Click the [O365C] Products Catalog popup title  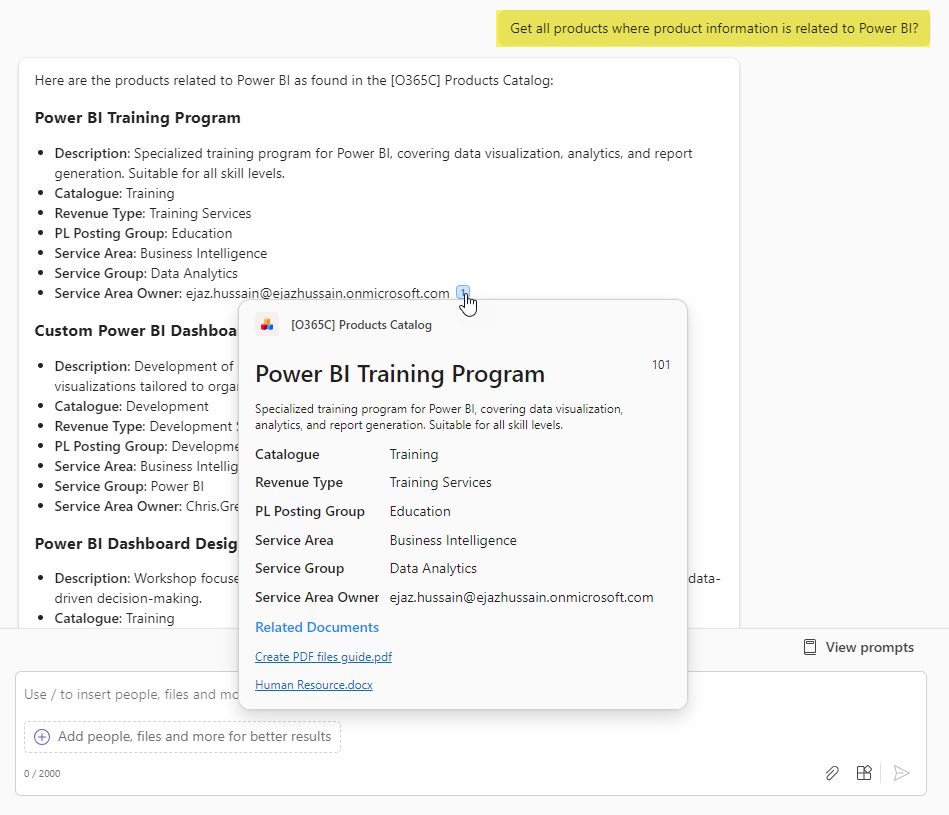coord(361,325)
